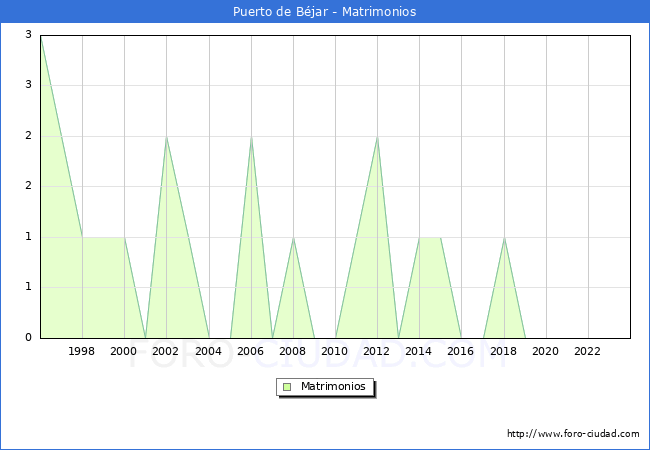Click the 0 label on y-axis
Screen dimensions: 650x450
29,338
